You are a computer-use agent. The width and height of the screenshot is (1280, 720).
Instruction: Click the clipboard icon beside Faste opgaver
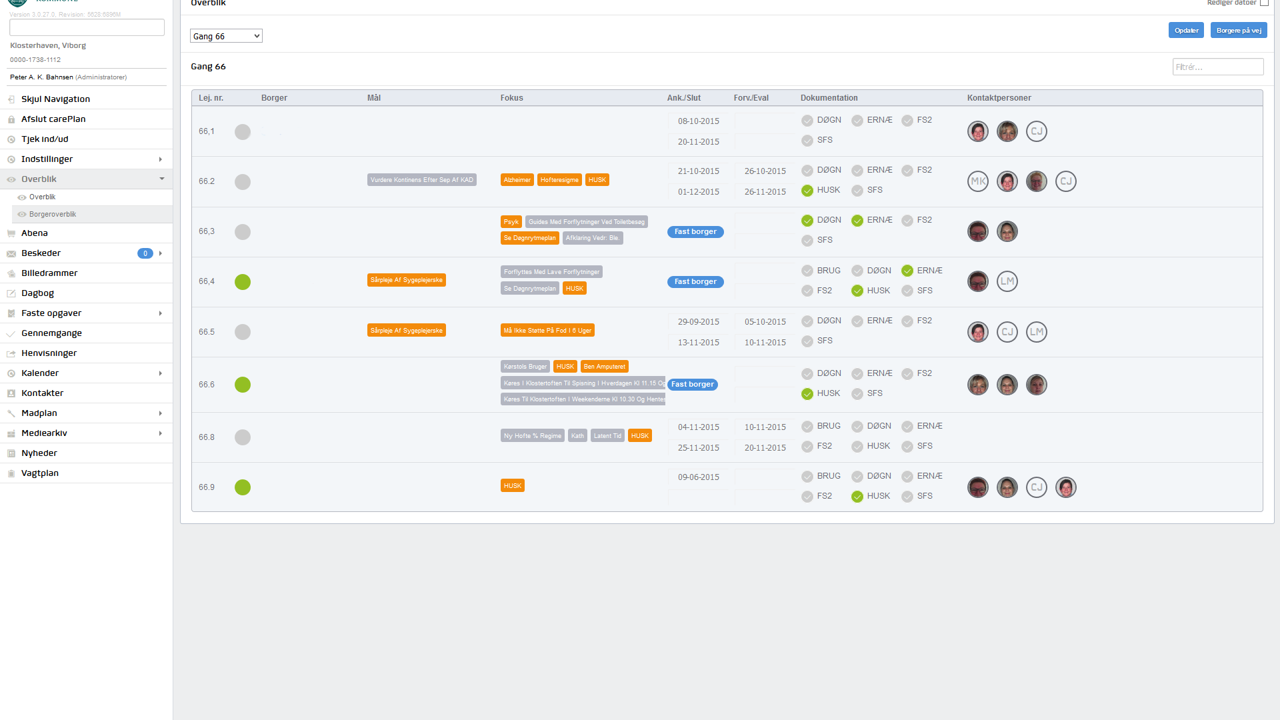pyautogui.click(x=11, y=313)
